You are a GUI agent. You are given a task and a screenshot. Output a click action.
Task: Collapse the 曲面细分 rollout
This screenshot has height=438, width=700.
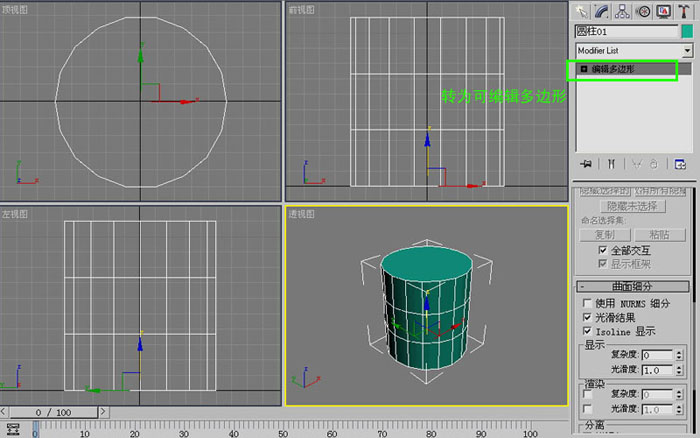coord(633,286)
